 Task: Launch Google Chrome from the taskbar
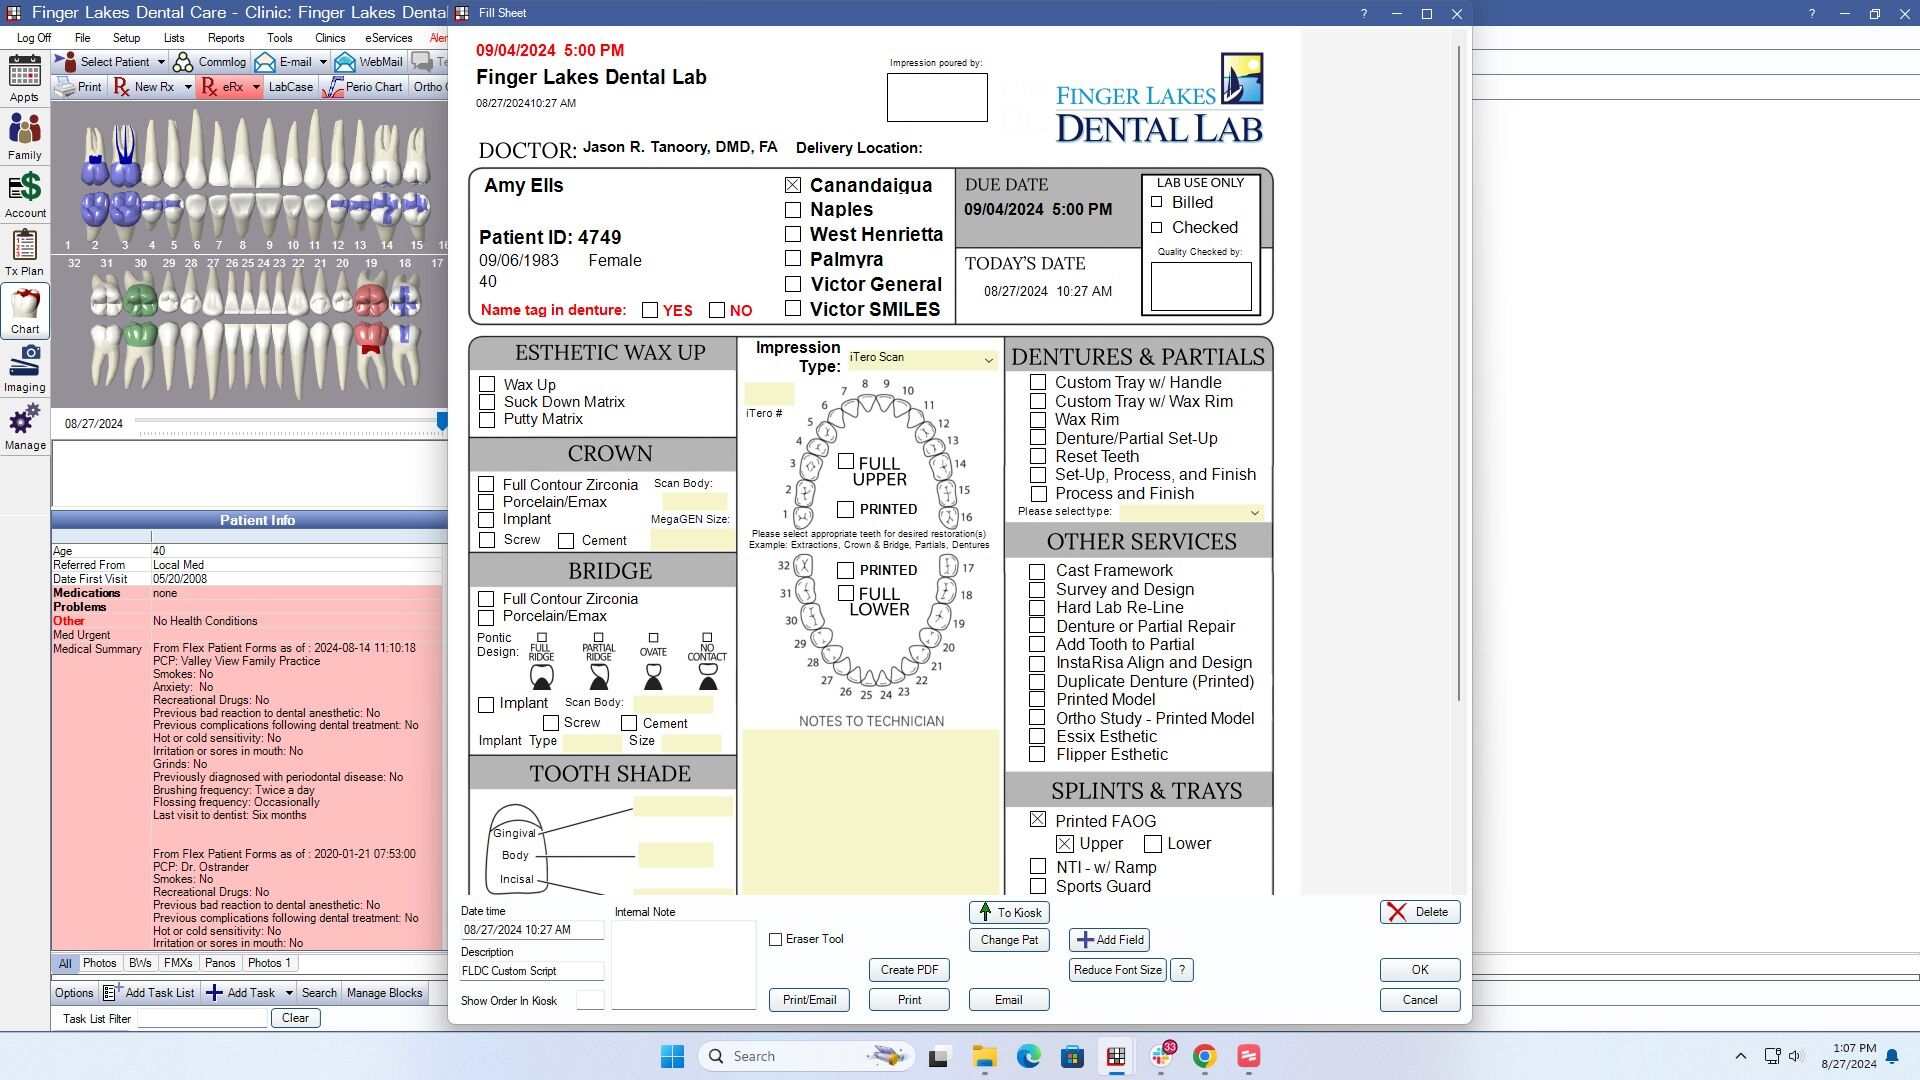pyautogui.click(x=1204, y=1056)
